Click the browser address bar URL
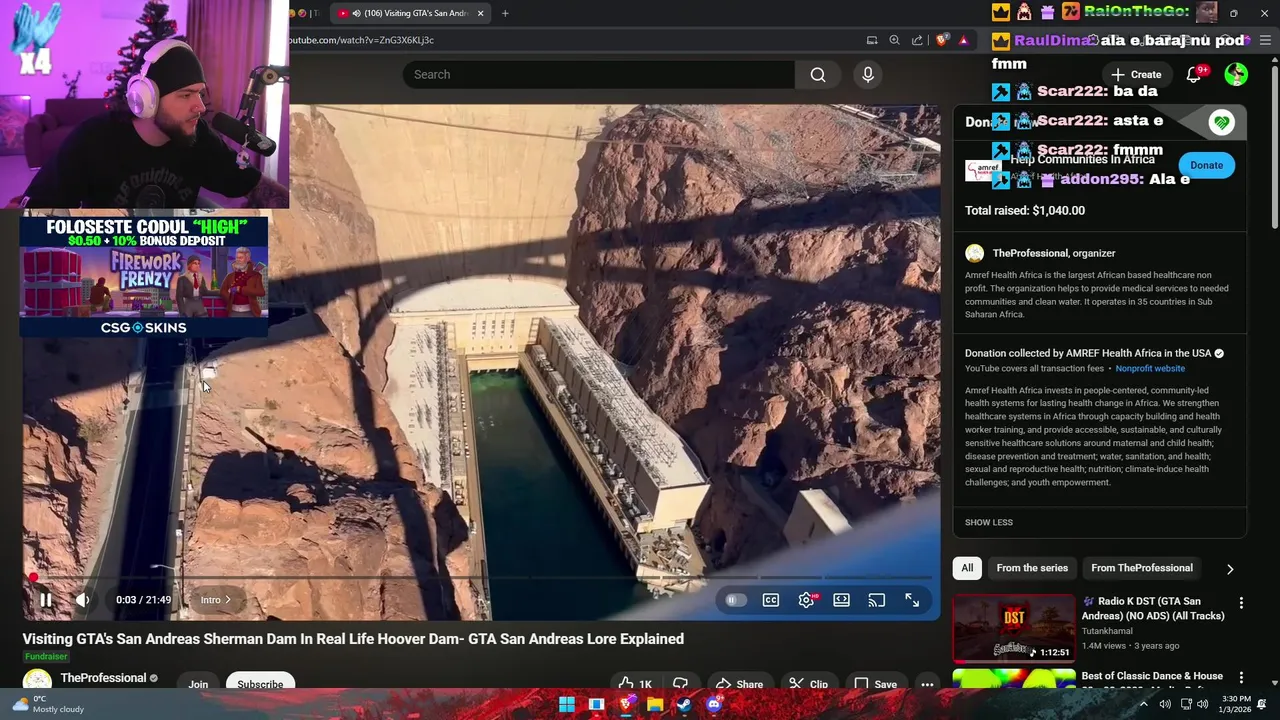 [x=362, y=40]
